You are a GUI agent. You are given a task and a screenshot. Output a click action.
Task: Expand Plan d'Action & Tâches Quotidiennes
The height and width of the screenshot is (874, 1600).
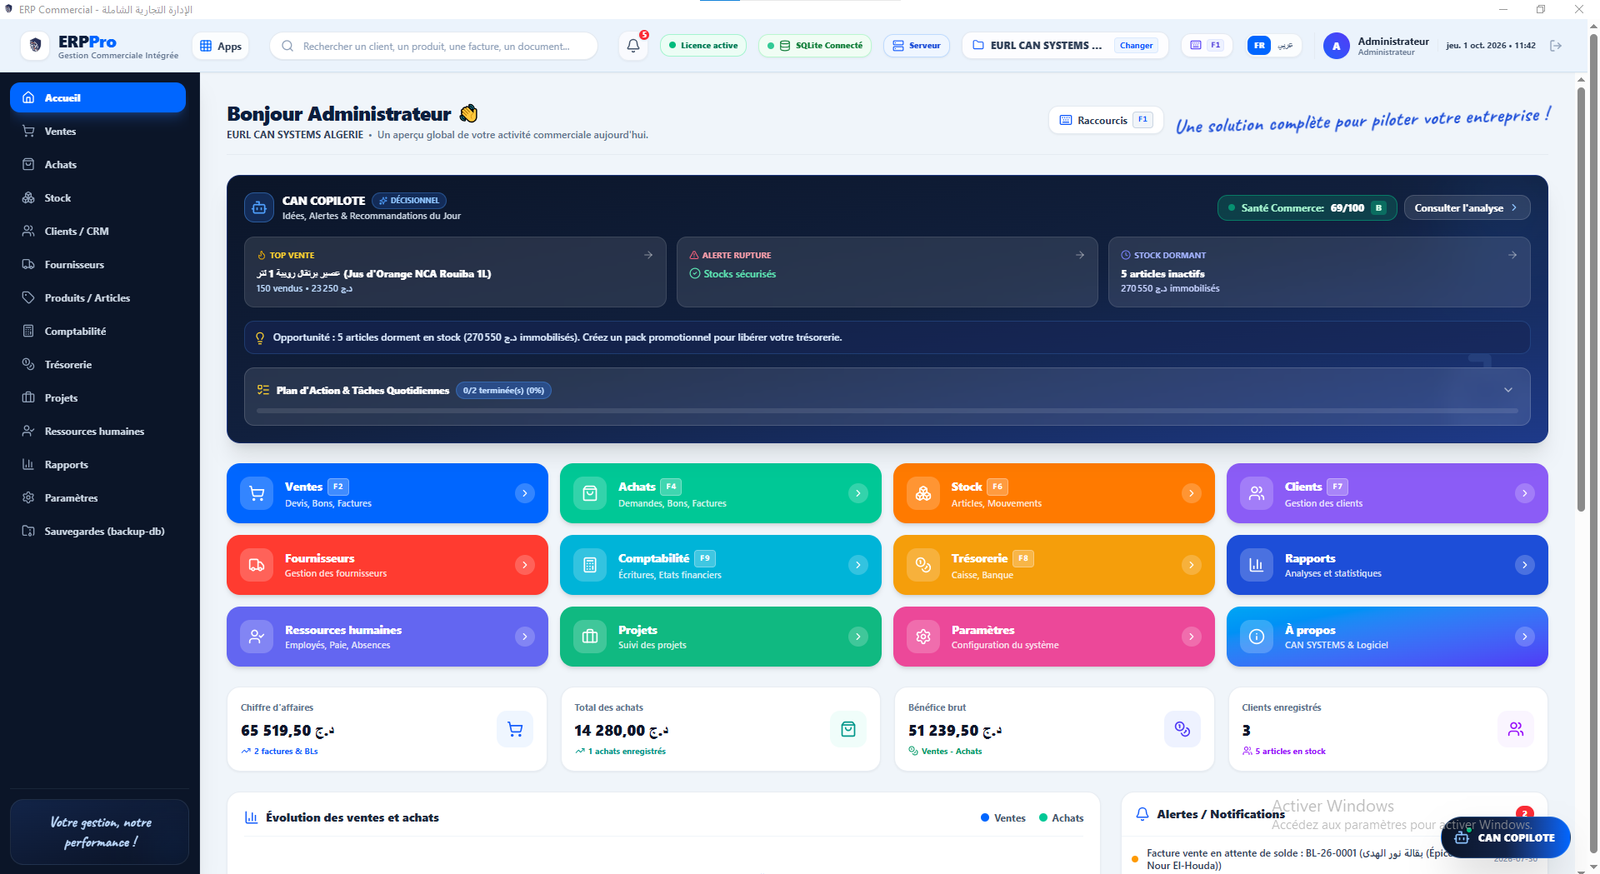click(1508, 390)
